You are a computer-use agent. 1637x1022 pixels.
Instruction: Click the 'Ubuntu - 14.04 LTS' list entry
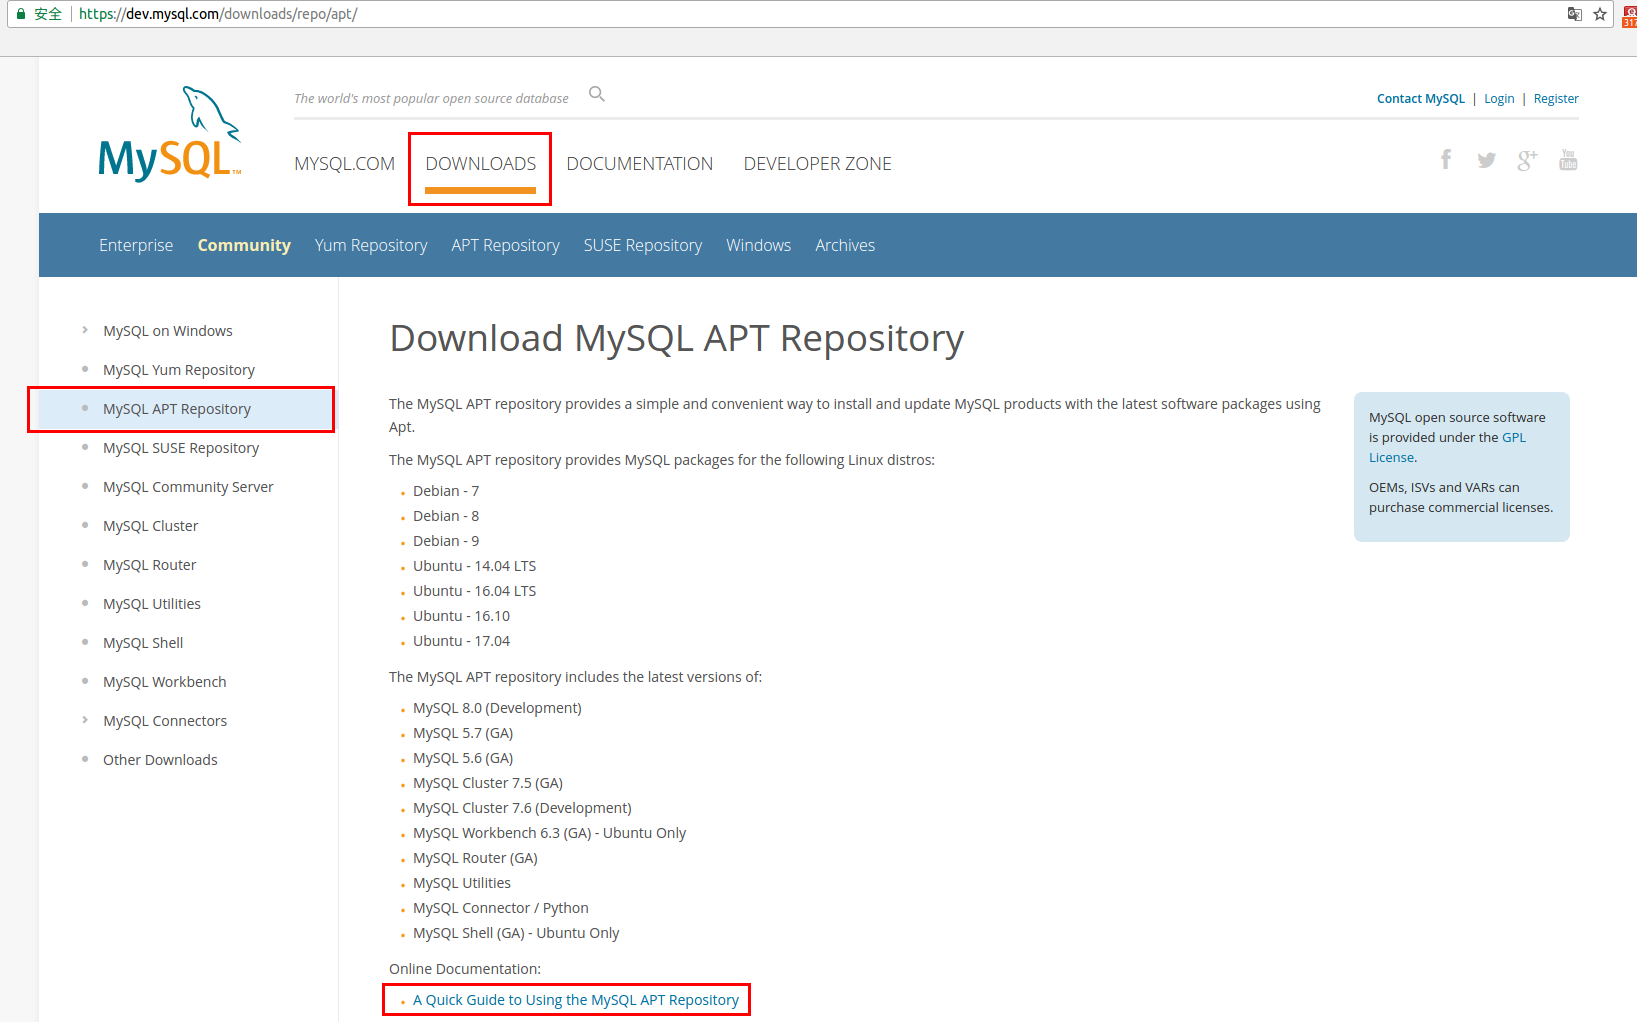(475, 566)
